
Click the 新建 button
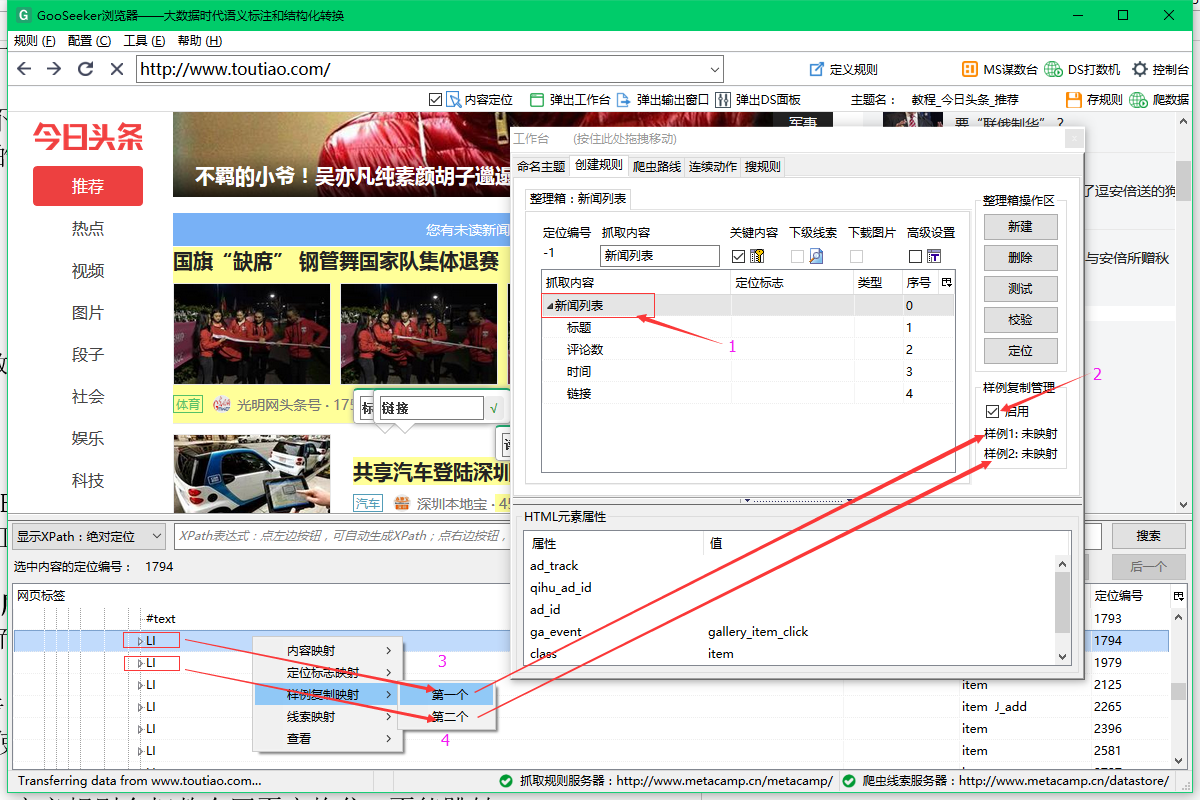point(1020,226)
